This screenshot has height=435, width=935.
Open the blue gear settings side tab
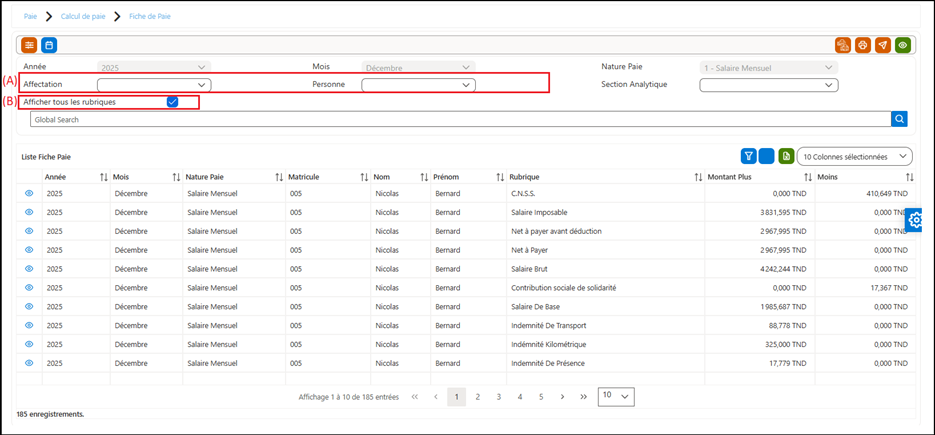click(915, 220)
